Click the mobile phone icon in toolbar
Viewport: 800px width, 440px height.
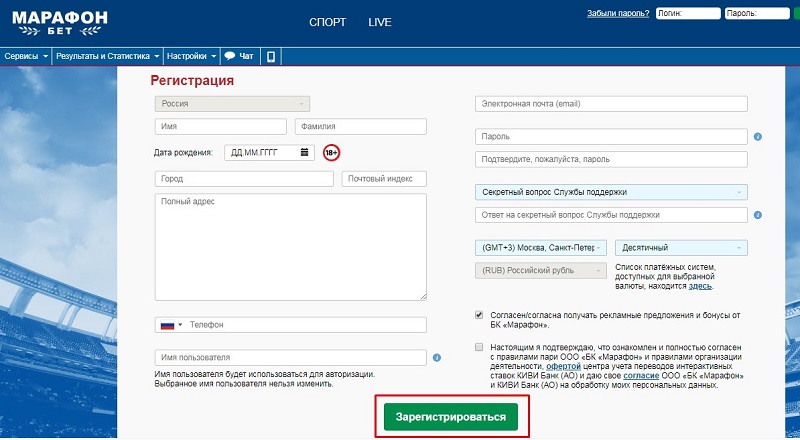tap(271, 56)
